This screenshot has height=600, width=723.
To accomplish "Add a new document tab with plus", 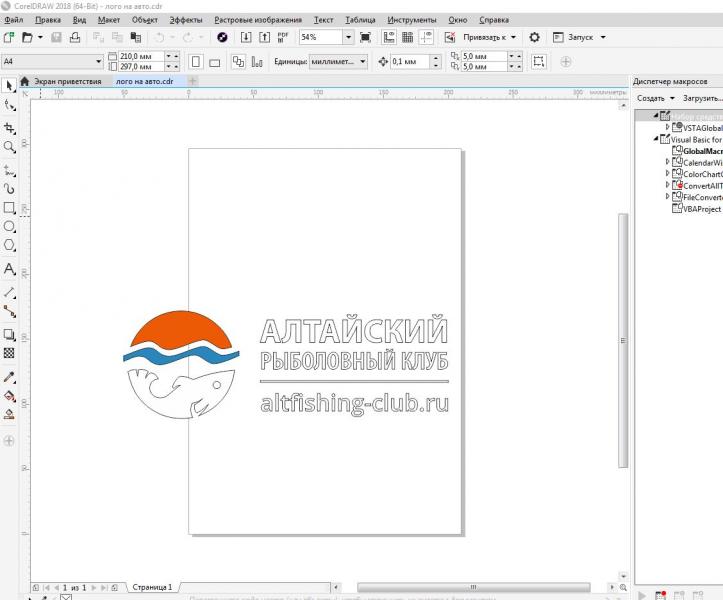I will (x=193, y=81).
